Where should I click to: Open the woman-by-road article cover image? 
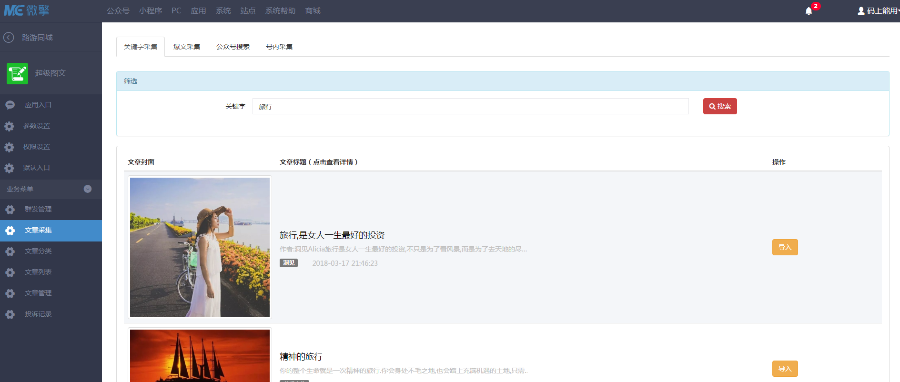(200, 247)
